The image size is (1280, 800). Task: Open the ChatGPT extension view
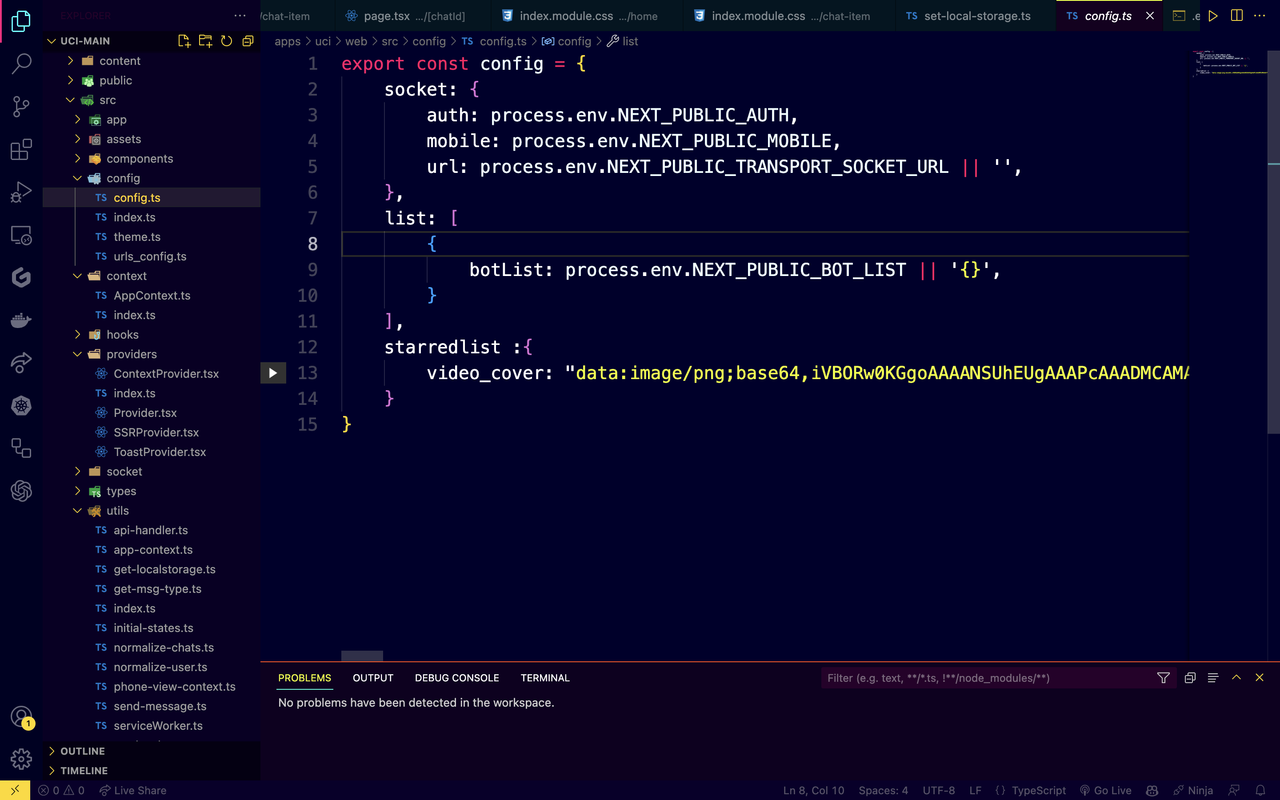click(x=21, y=490)
